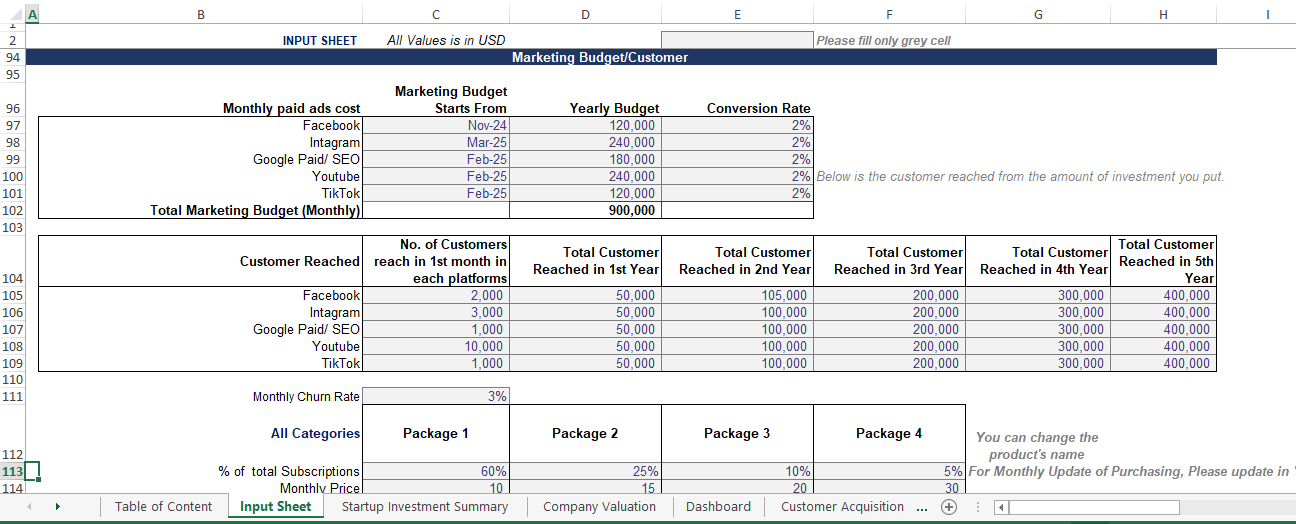The width and height of the screenshot is (1296, 524).
Task: Click the left arrow of the horizontal scrollbar
Action: pyautogui.click(x=1000, y=507)
